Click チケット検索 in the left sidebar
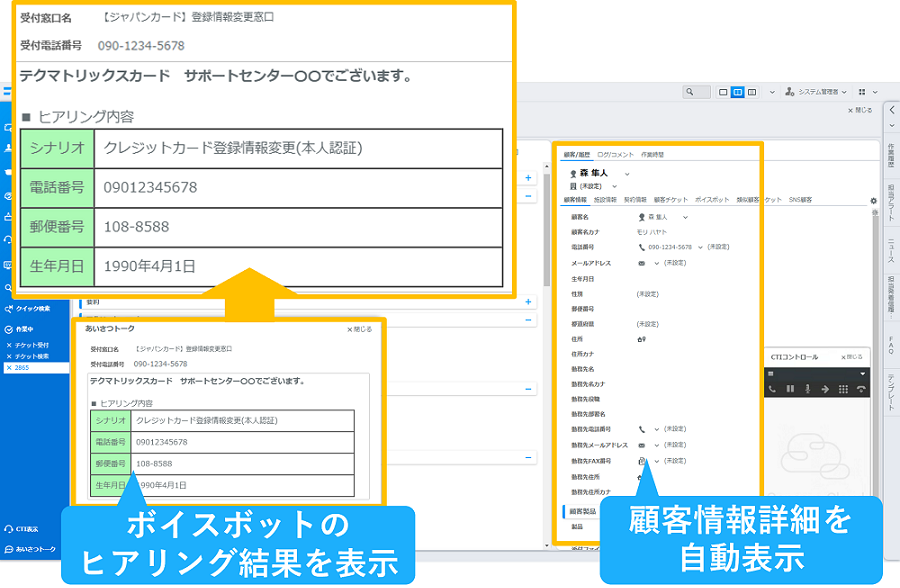Image resolution: width=900 pixels, height=588 pixels. [x=33, y=355]
